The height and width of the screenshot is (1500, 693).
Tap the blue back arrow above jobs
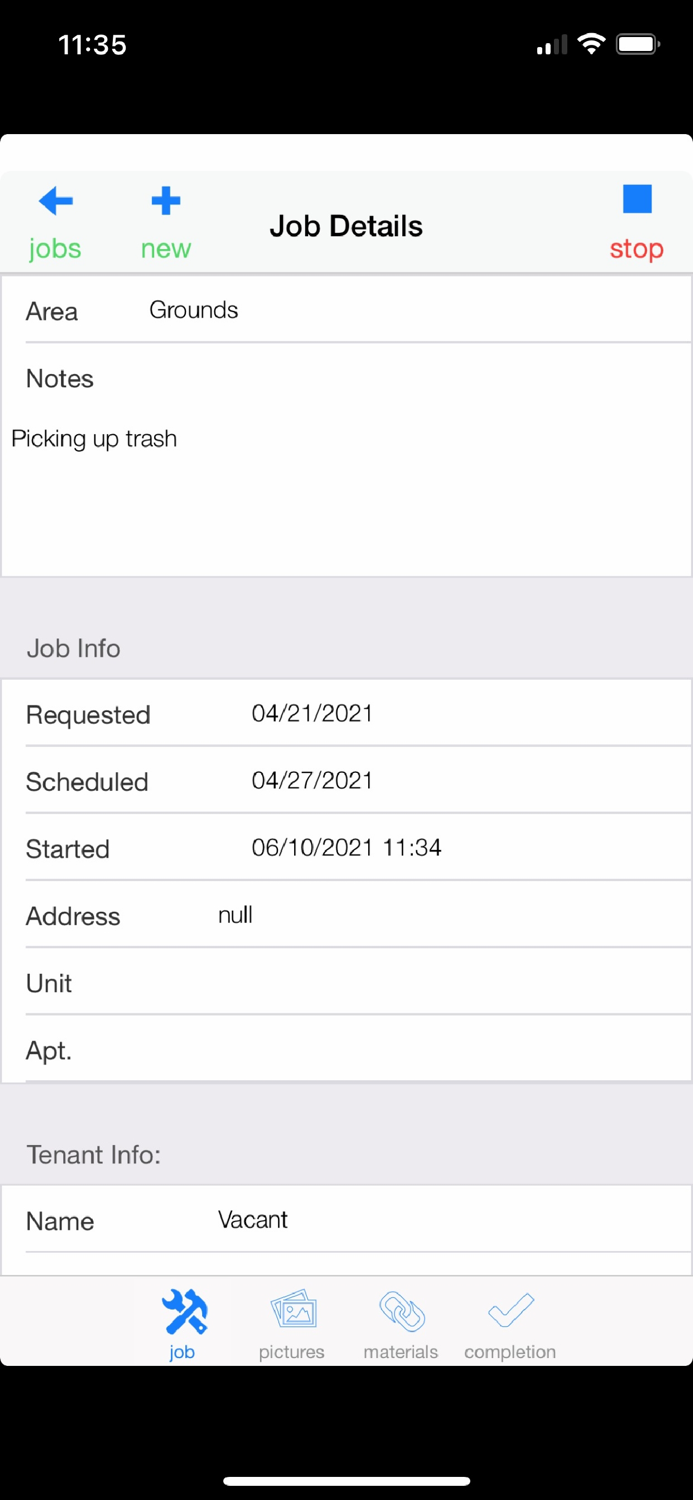click(x=55, y=200)
